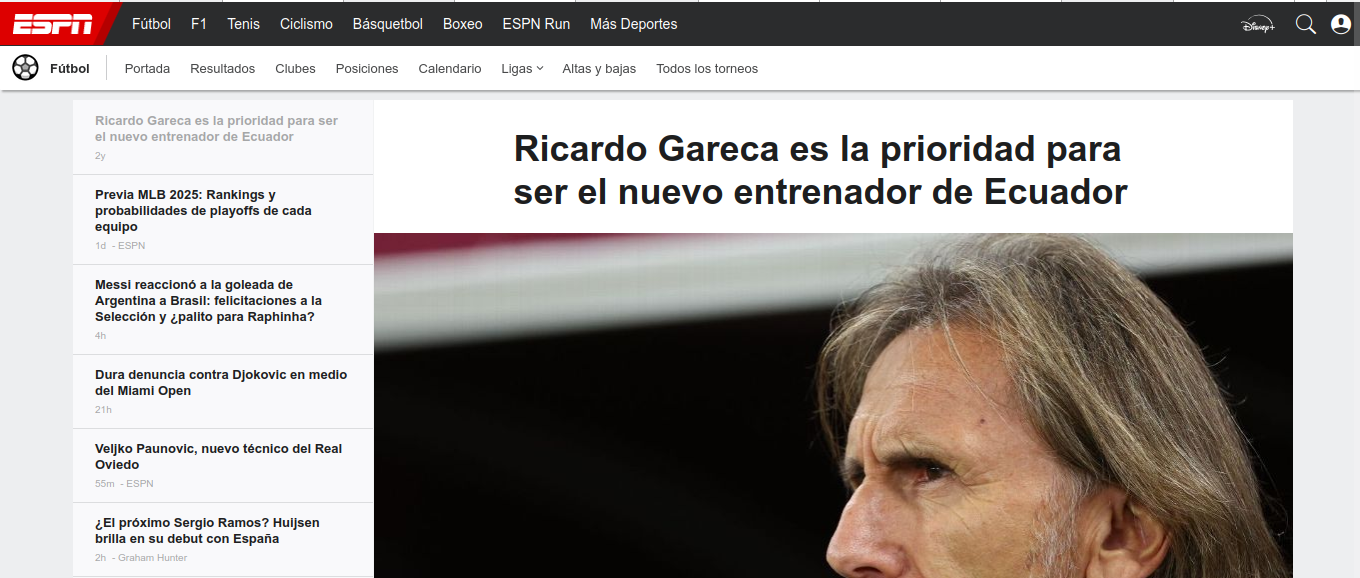
Task: Open Todos los torneos link
Action: pos(707,69)
